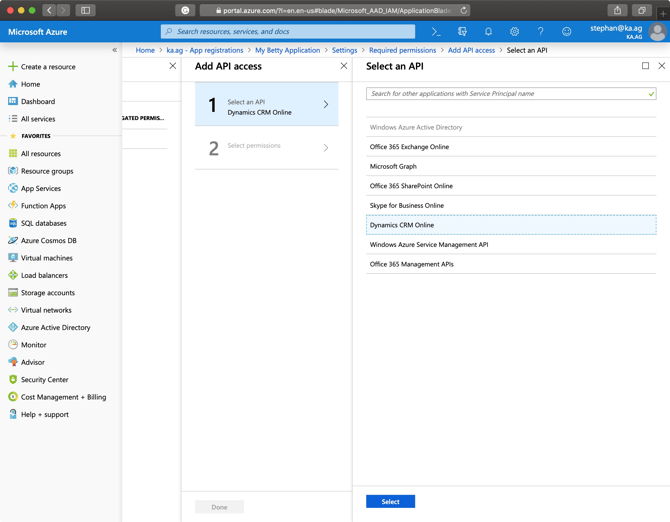This screenshot has height=522, width=670.
Task: Select Dynamics CRM Online API
Action: click(511, 225)
